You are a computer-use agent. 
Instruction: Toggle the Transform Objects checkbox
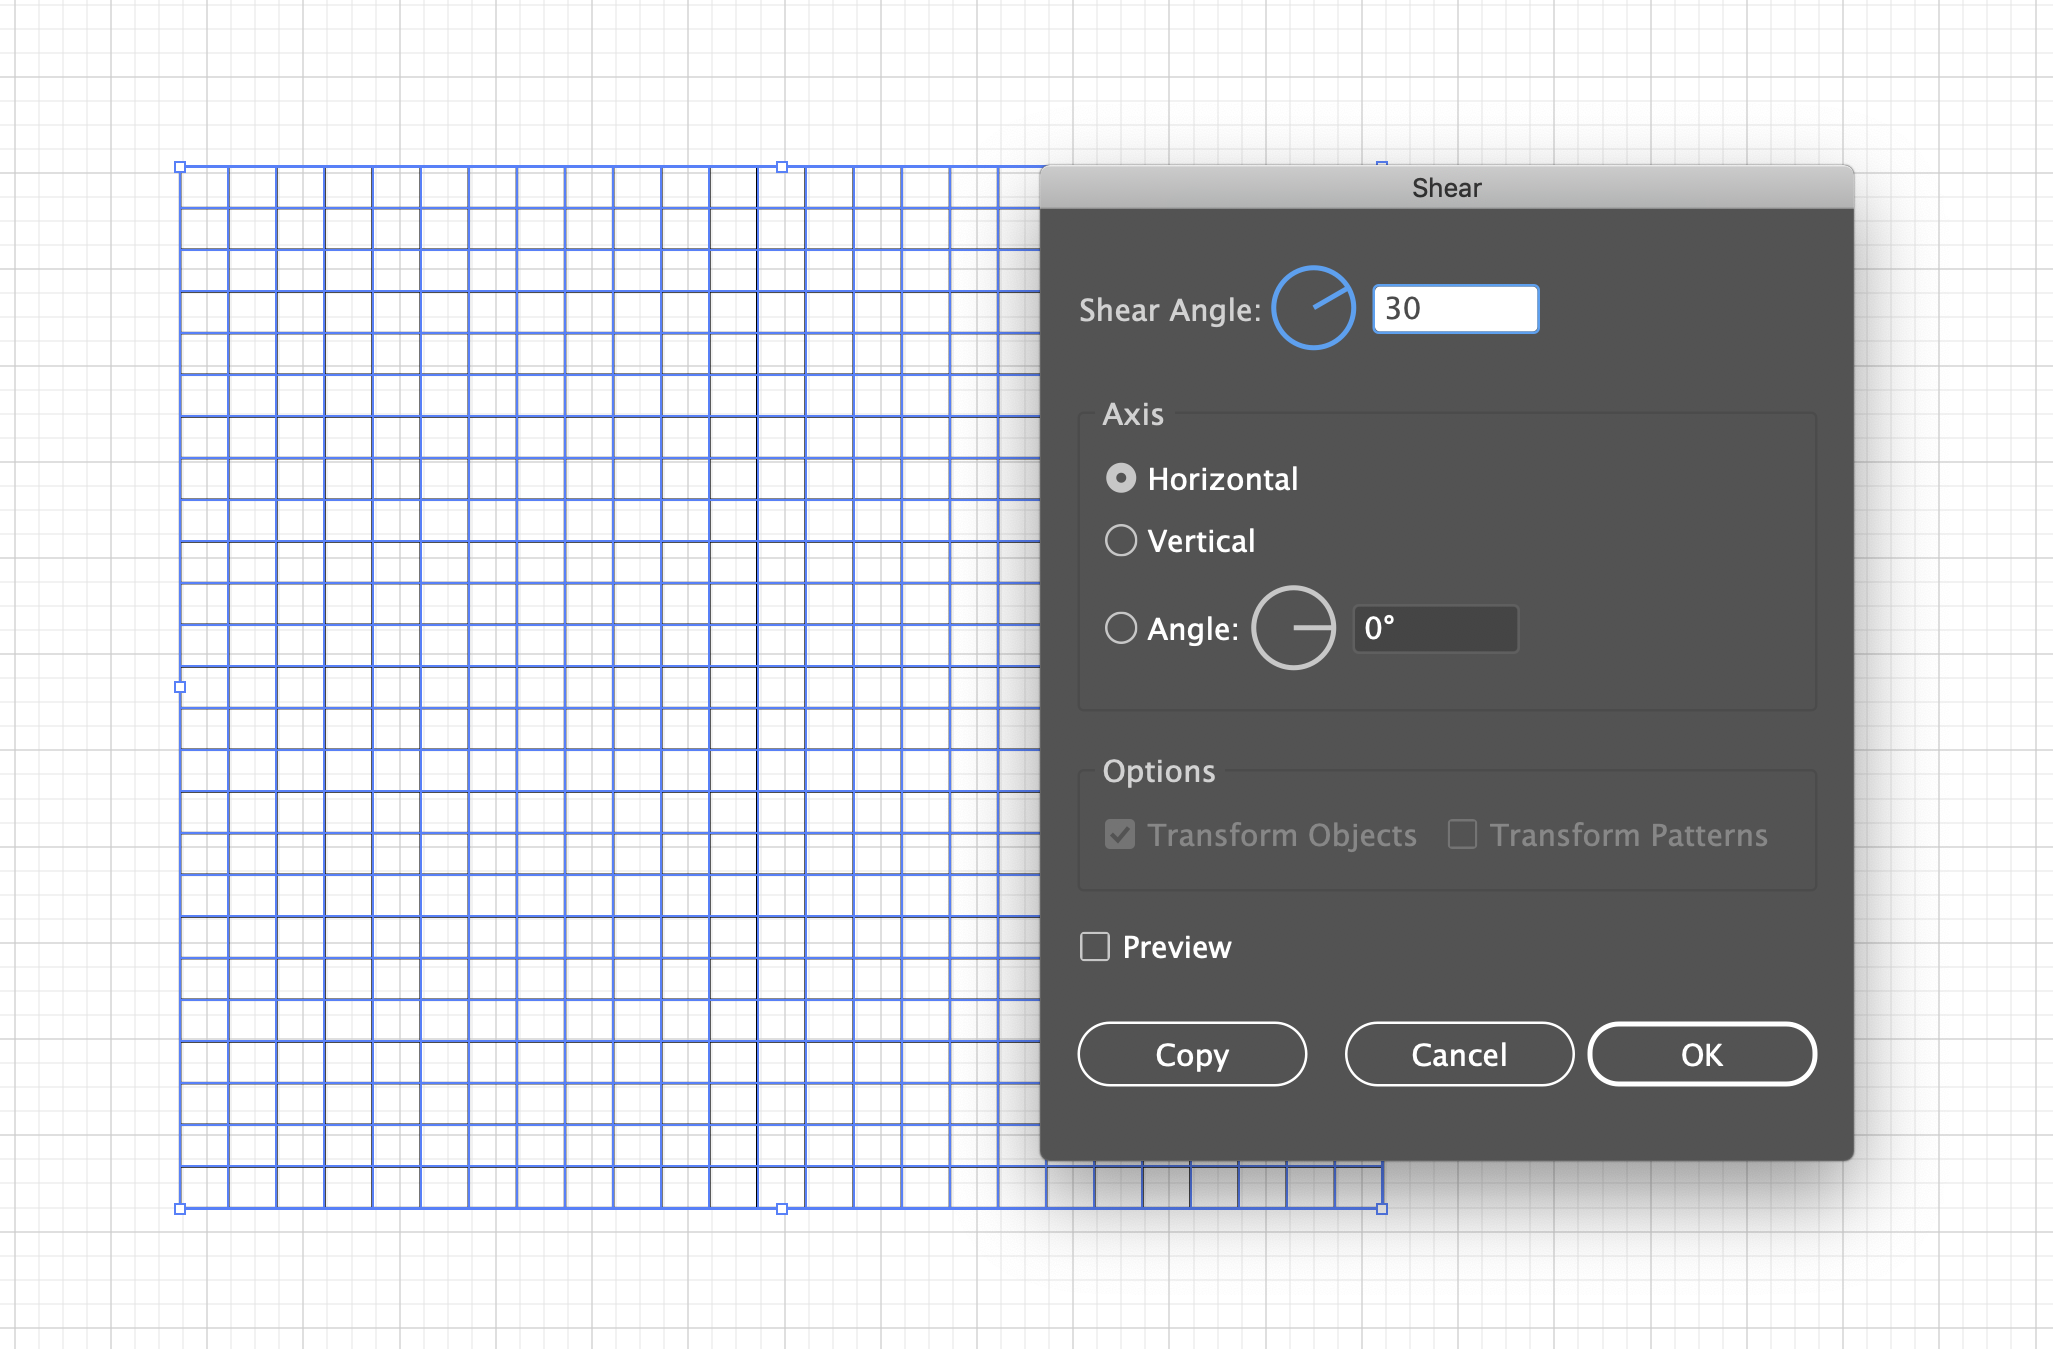(x=1120, y=834)
